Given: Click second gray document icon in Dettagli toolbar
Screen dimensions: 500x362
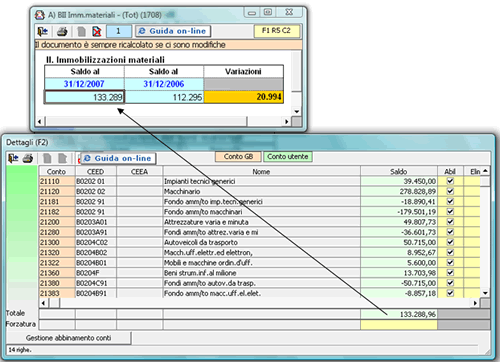Looking at the screenshot, I should coord(62,158).
